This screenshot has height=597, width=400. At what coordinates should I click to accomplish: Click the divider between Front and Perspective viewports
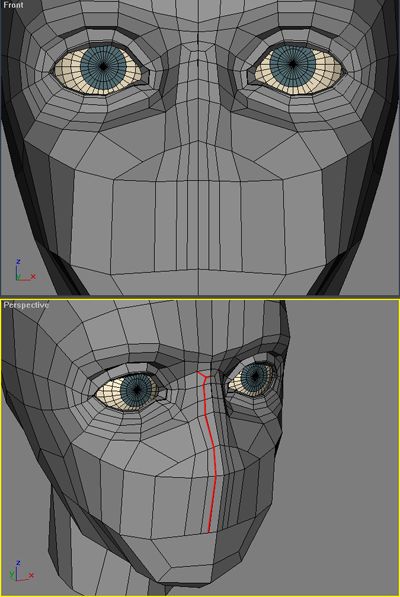200,297
